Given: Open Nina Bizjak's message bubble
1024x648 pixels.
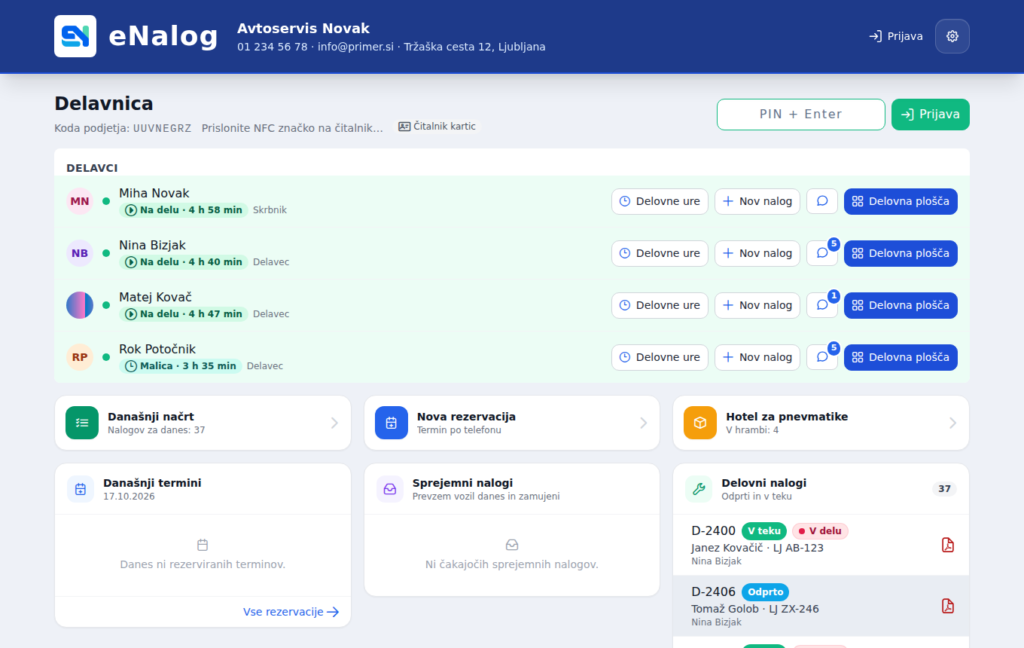Looking at the screenshot, I should [822, 253].
